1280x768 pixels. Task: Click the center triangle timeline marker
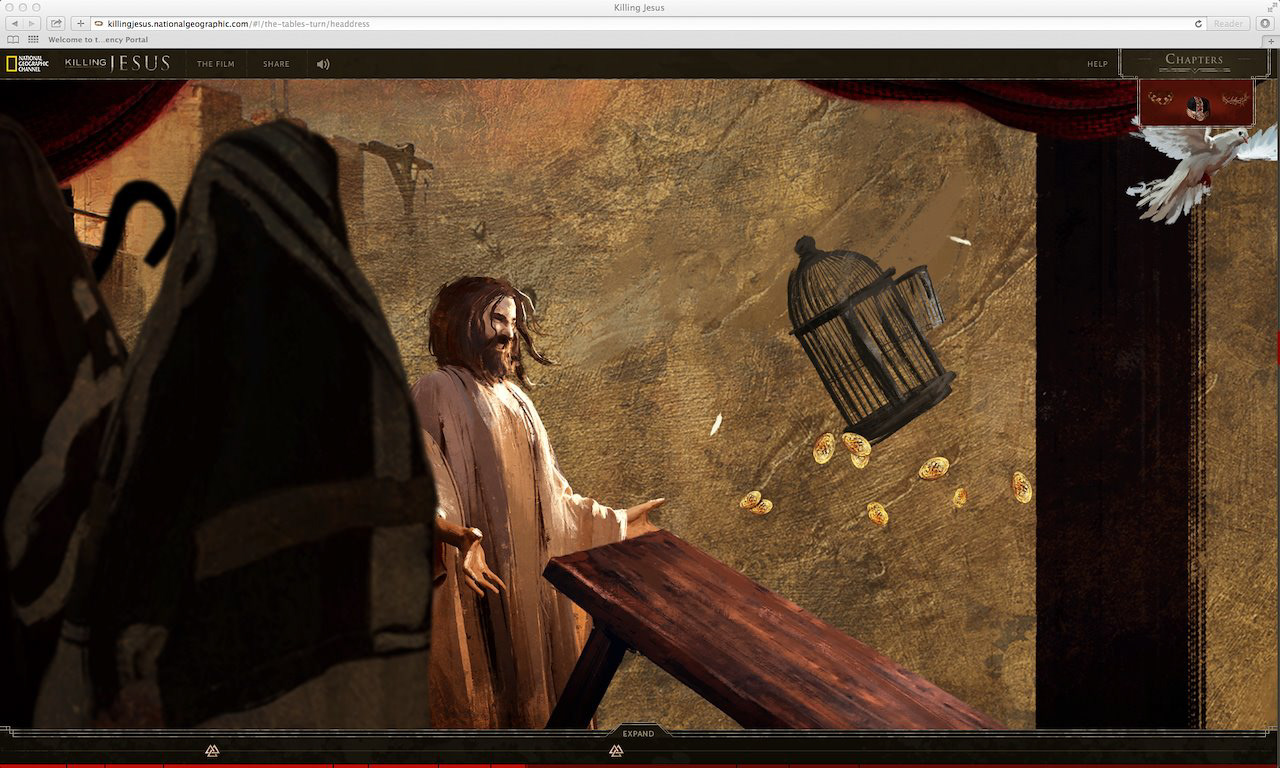tap(616, 750)
